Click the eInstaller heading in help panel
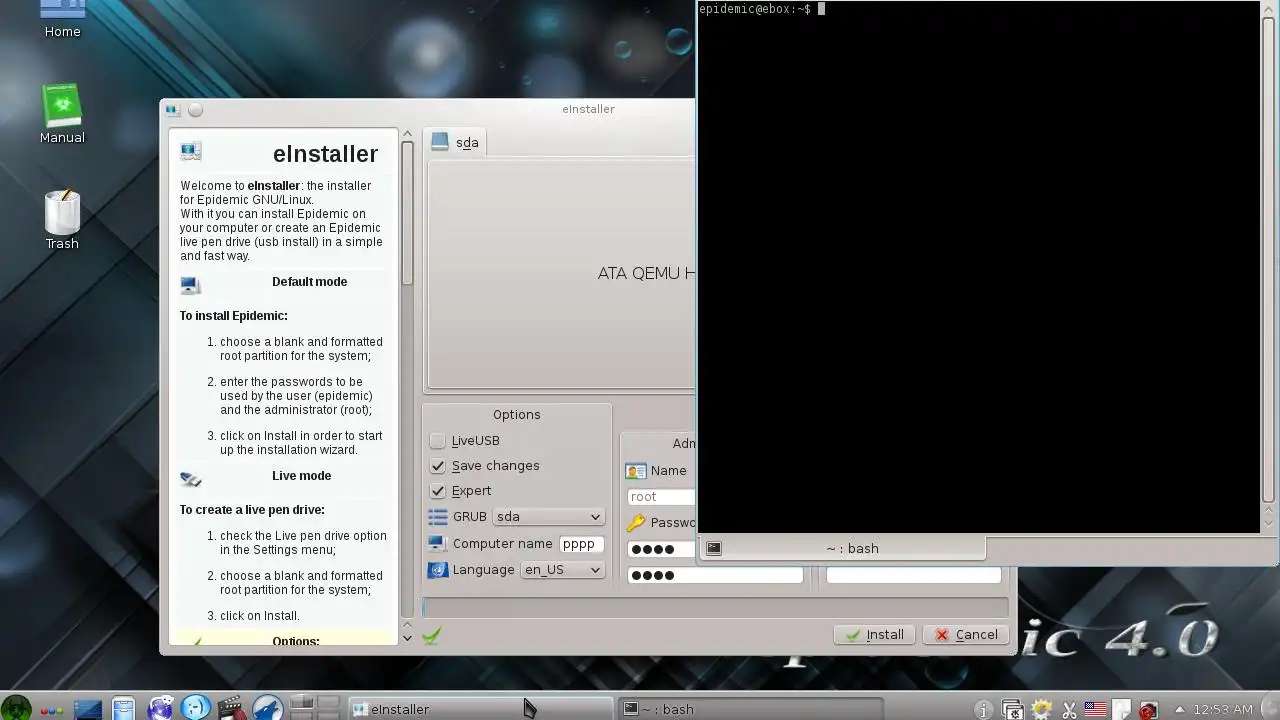Screen dimensions: 1280x720 [325, 154]
